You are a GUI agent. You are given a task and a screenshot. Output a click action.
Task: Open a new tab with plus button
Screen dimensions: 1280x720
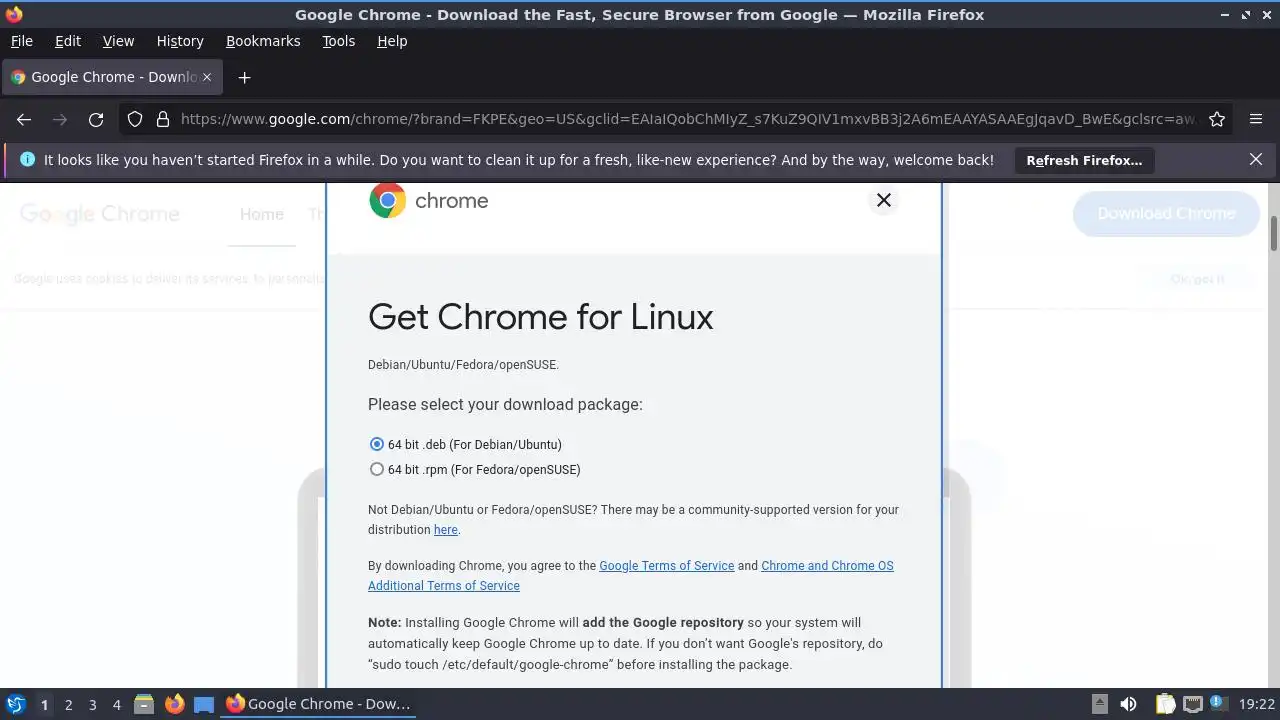click(x=244, y=77)
